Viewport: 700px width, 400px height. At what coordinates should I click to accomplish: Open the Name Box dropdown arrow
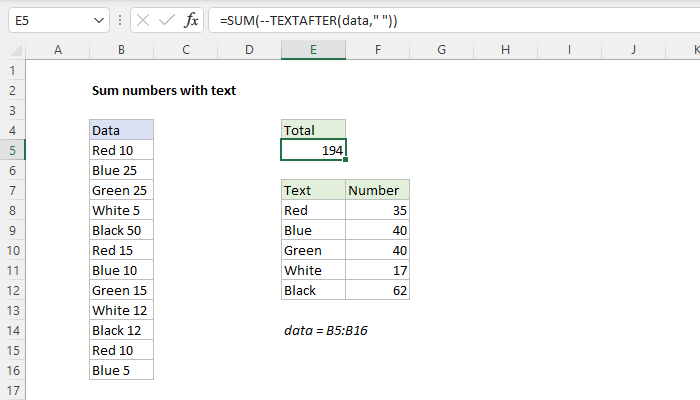(98, 21)
